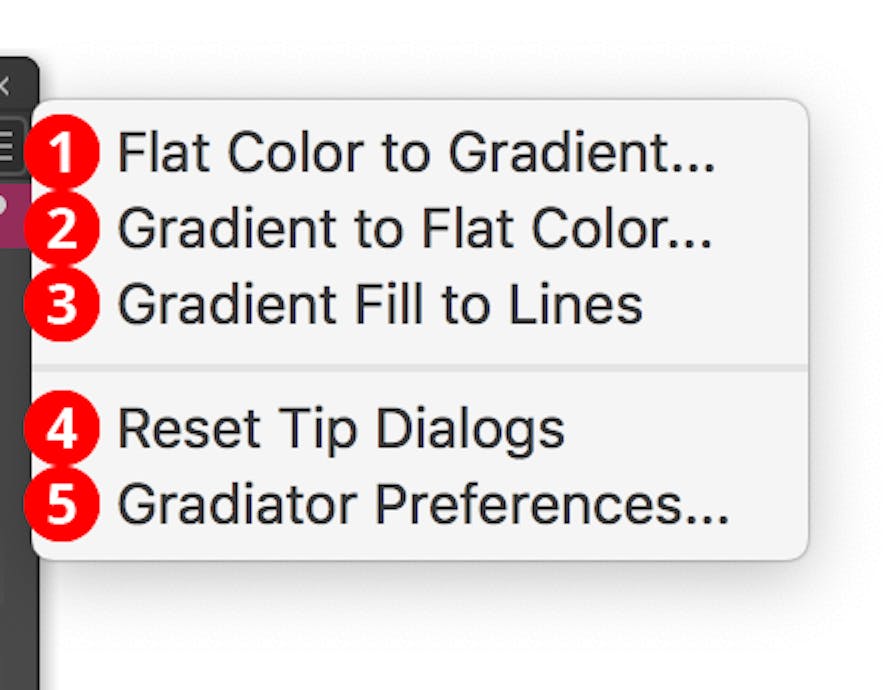
Task: Close the panel with the X
Action: 4,87
